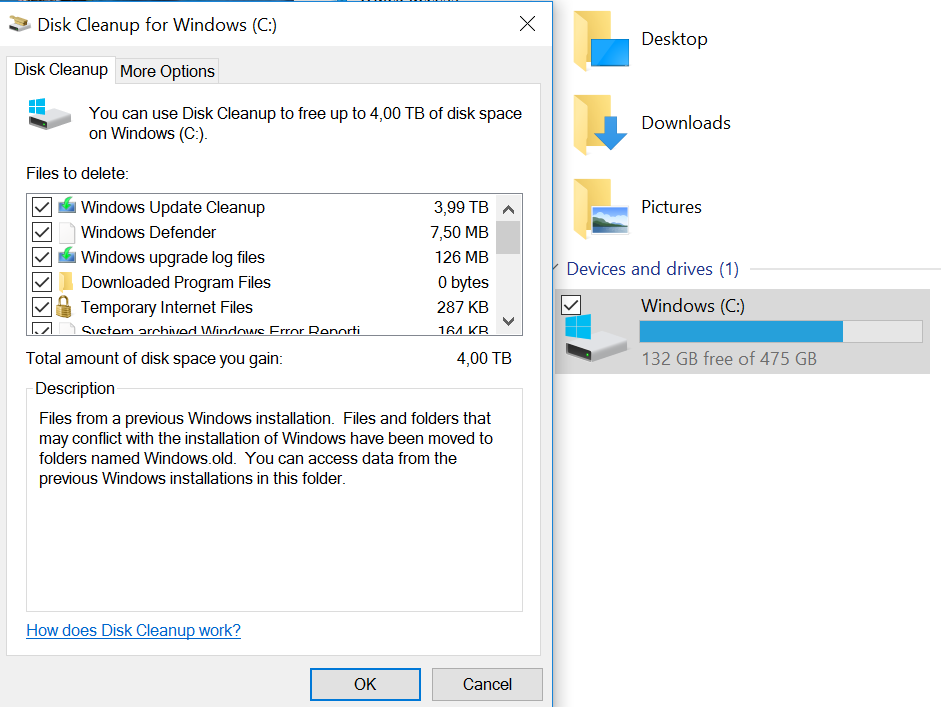The image size is (941, 707).
Task: Open the Desktop folder icon
Action: [600, 40]
